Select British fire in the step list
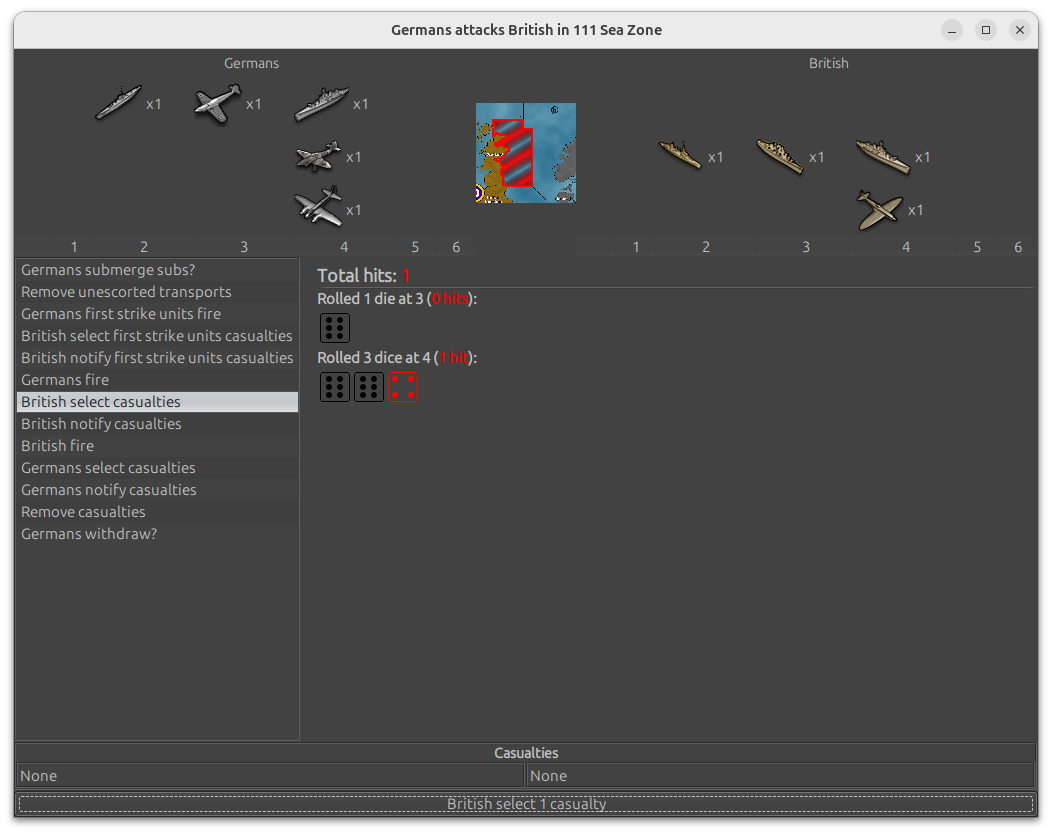 pyautogui.click(x=58, y=446)
